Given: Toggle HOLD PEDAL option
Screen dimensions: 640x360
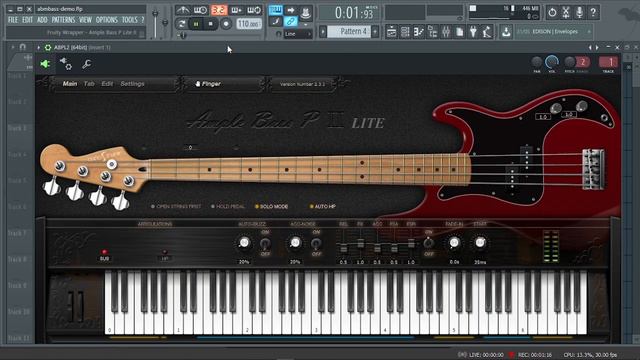Looking at the screenshot, I should coord(228,207).
